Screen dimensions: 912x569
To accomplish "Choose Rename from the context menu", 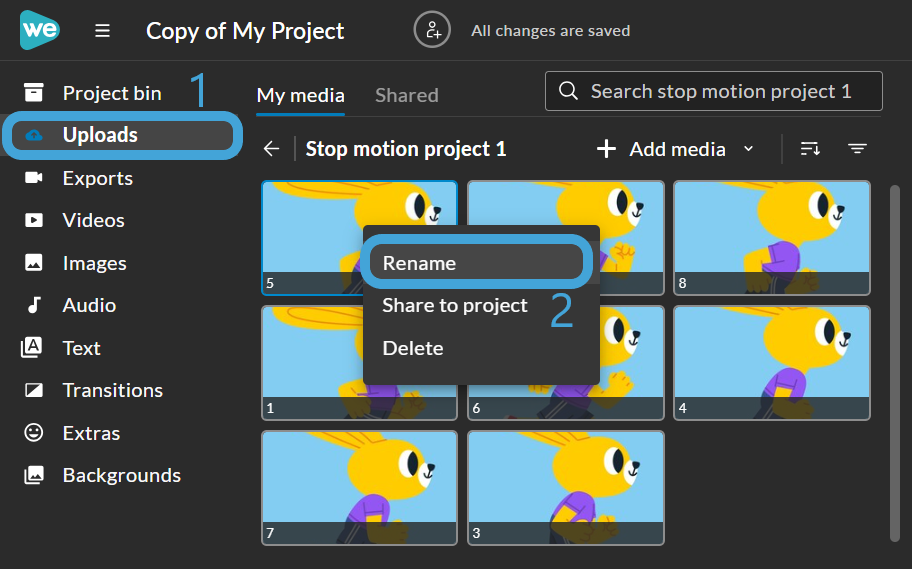I will pos(476,262).
